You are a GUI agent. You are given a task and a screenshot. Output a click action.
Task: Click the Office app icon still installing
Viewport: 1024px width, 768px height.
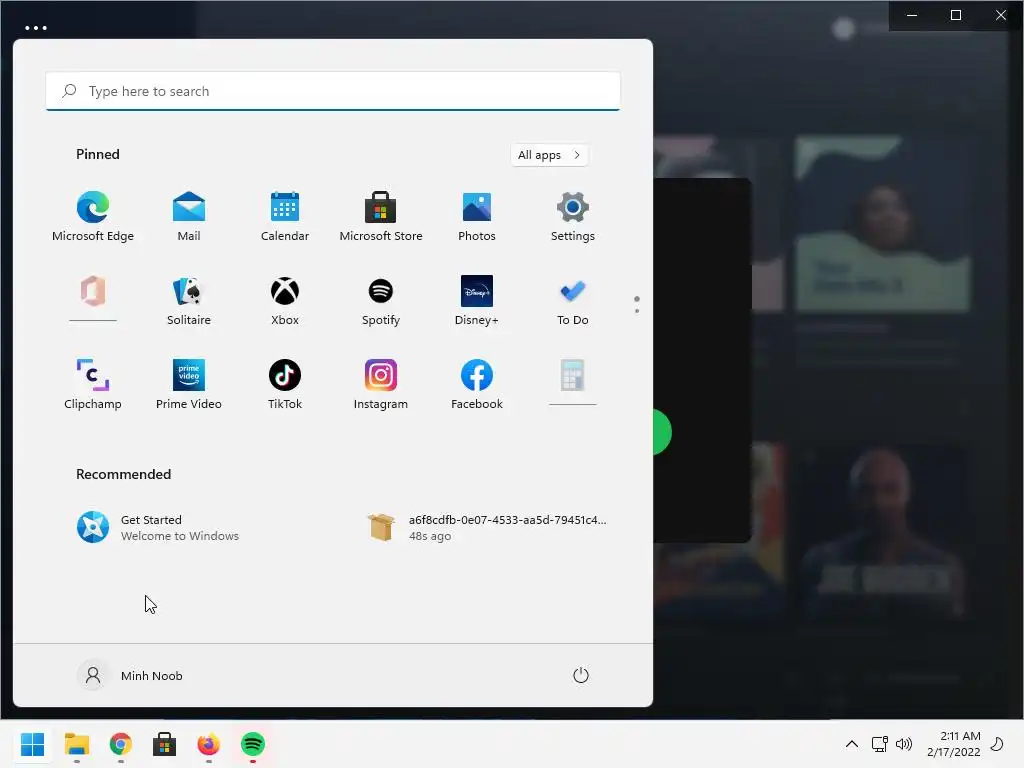pos(93,291)
